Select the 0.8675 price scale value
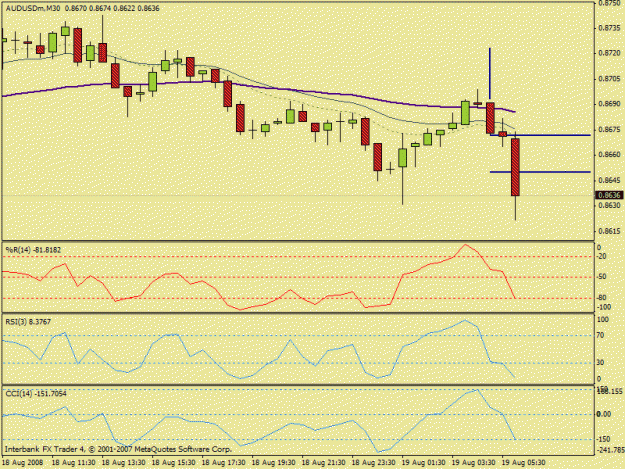Viewport: 625px width, 469px height. (609, 130)
